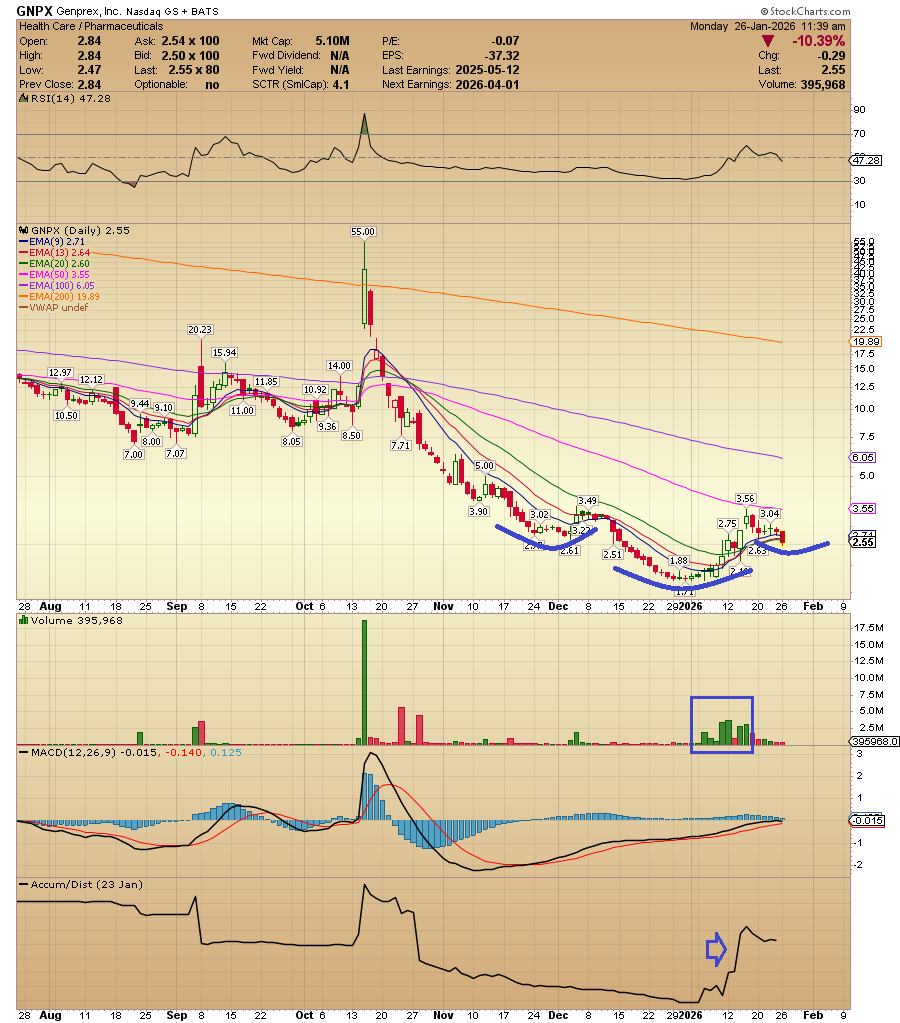The image size is (900, 1023).
Task: Click the -10.39% percent change value
Action: (x=818, y=41)
